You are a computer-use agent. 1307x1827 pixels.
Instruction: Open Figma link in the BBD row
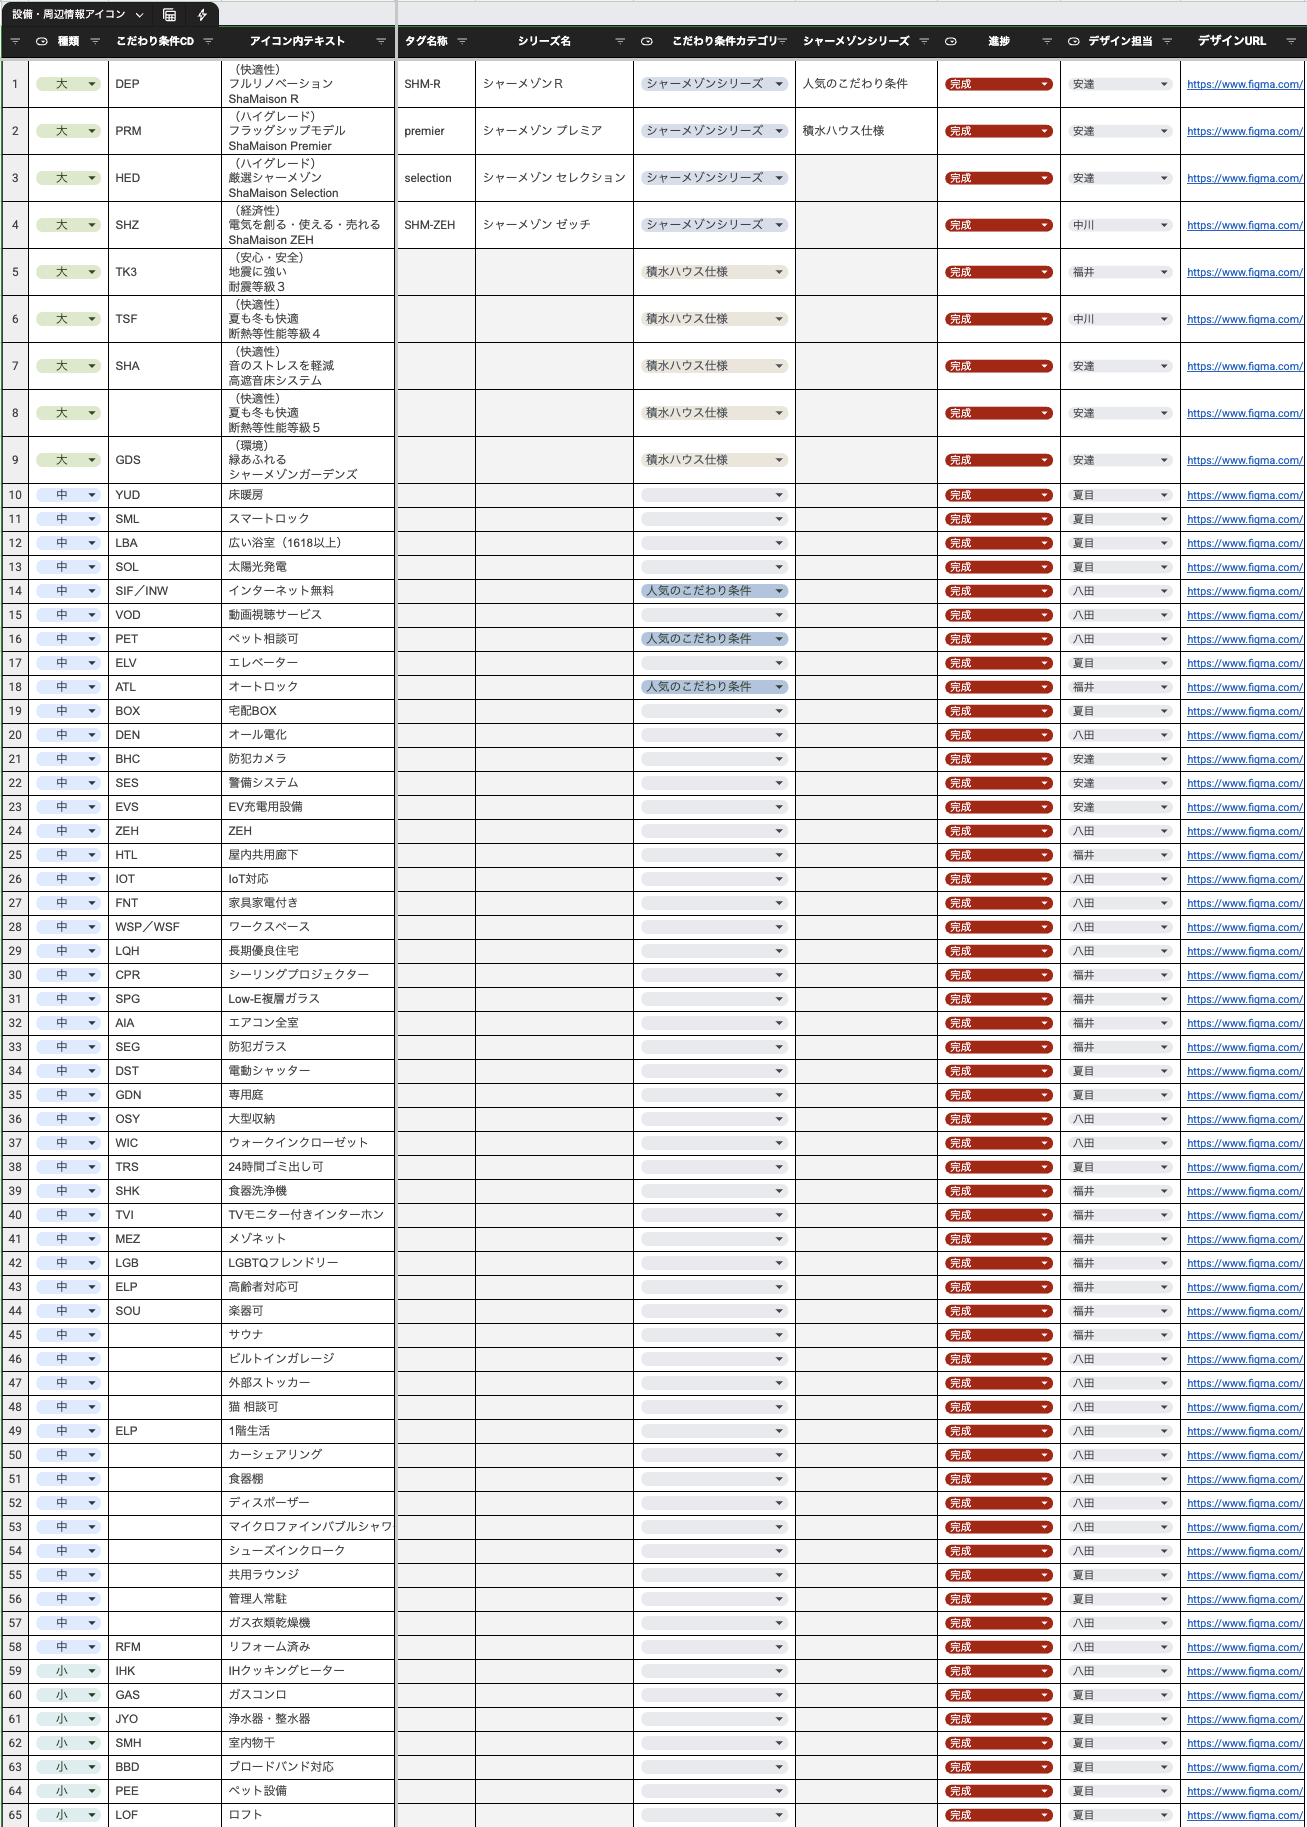[1245, 1767]
